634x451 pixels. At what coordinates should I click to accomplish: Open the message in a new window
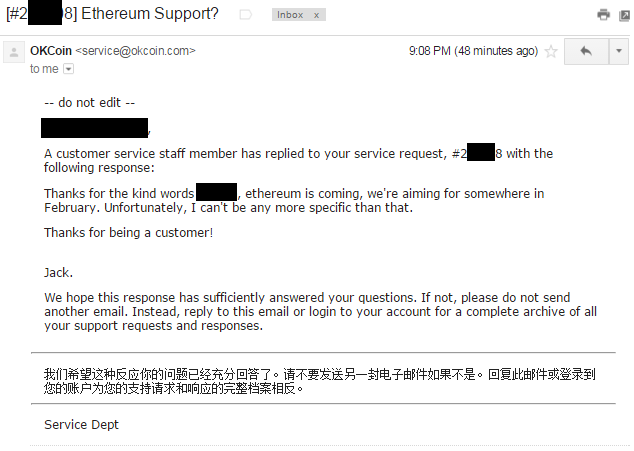625,15
